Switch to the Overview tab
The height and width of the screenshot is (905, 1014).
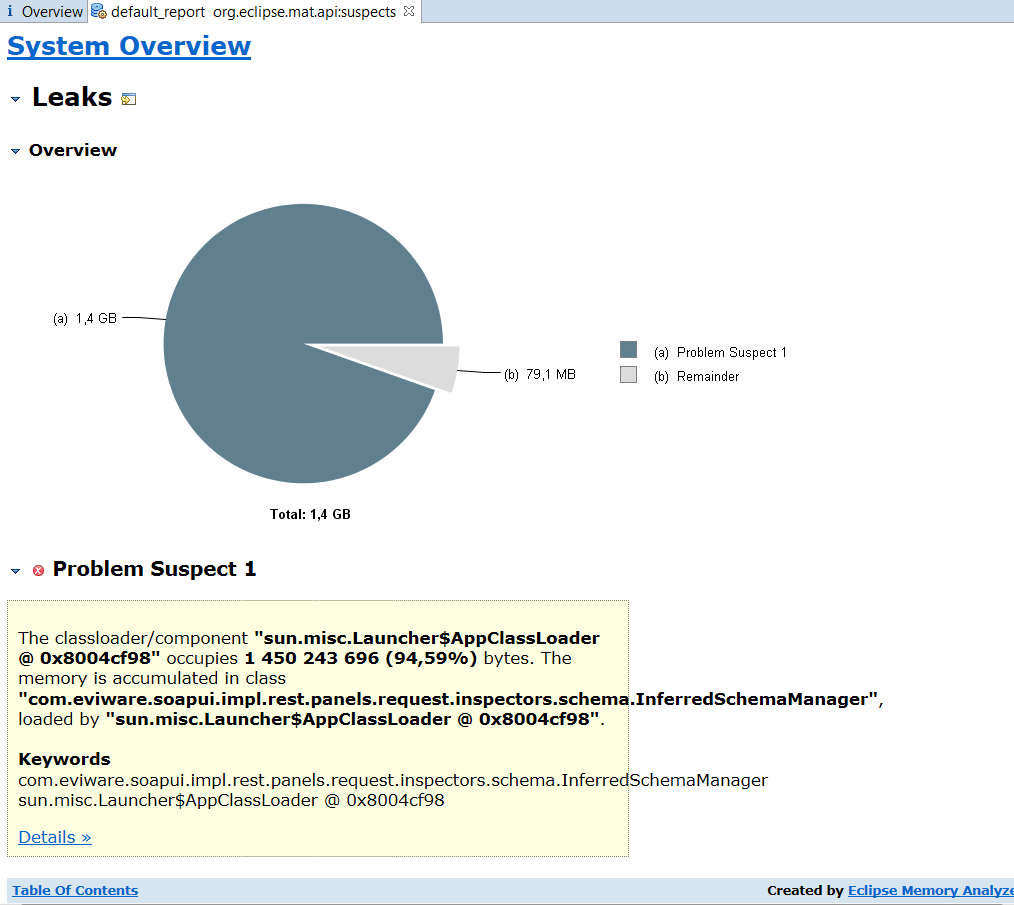52,12
